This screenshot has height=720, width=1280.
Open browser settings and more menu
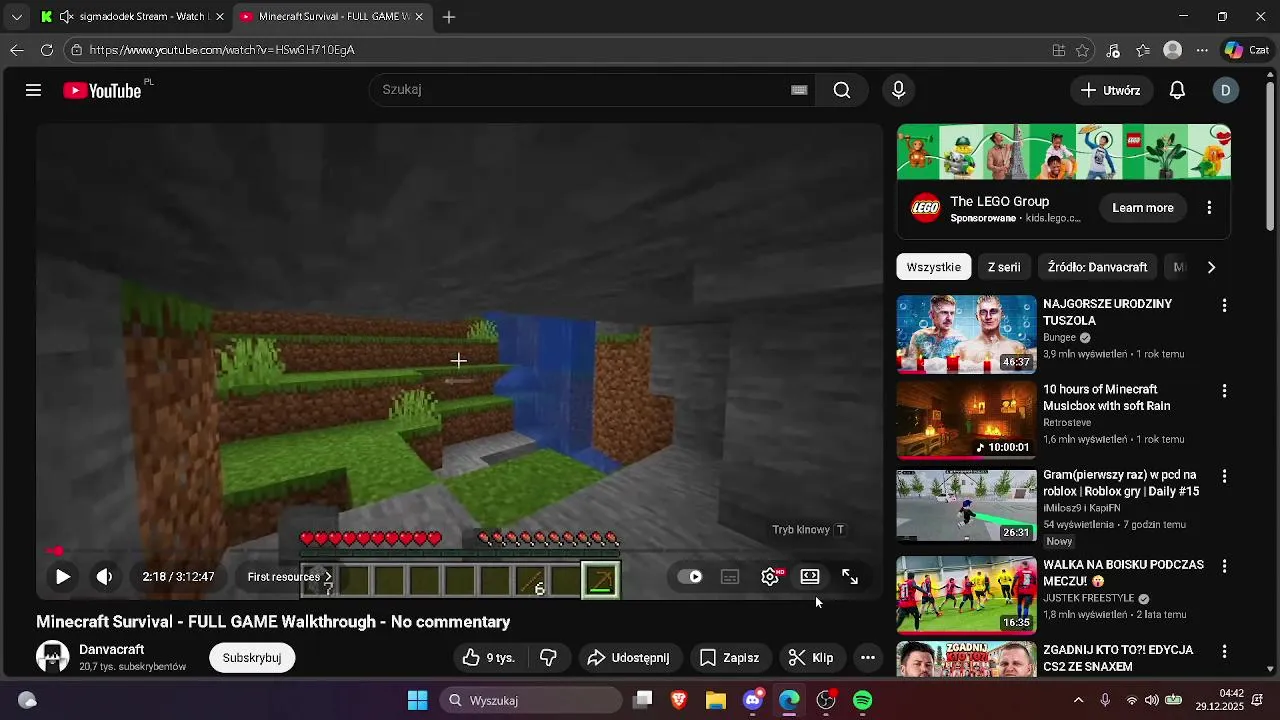click(1202, 50)
